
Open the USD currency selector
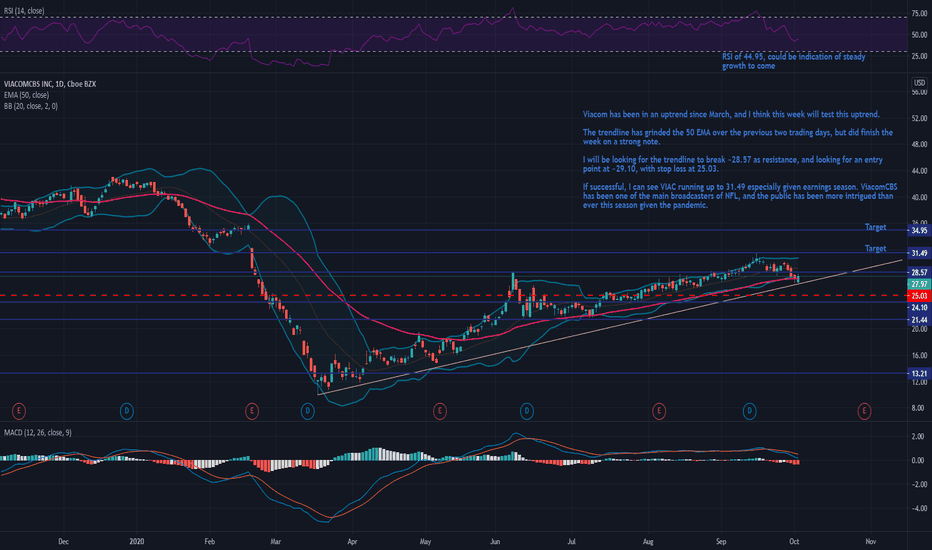919,83
